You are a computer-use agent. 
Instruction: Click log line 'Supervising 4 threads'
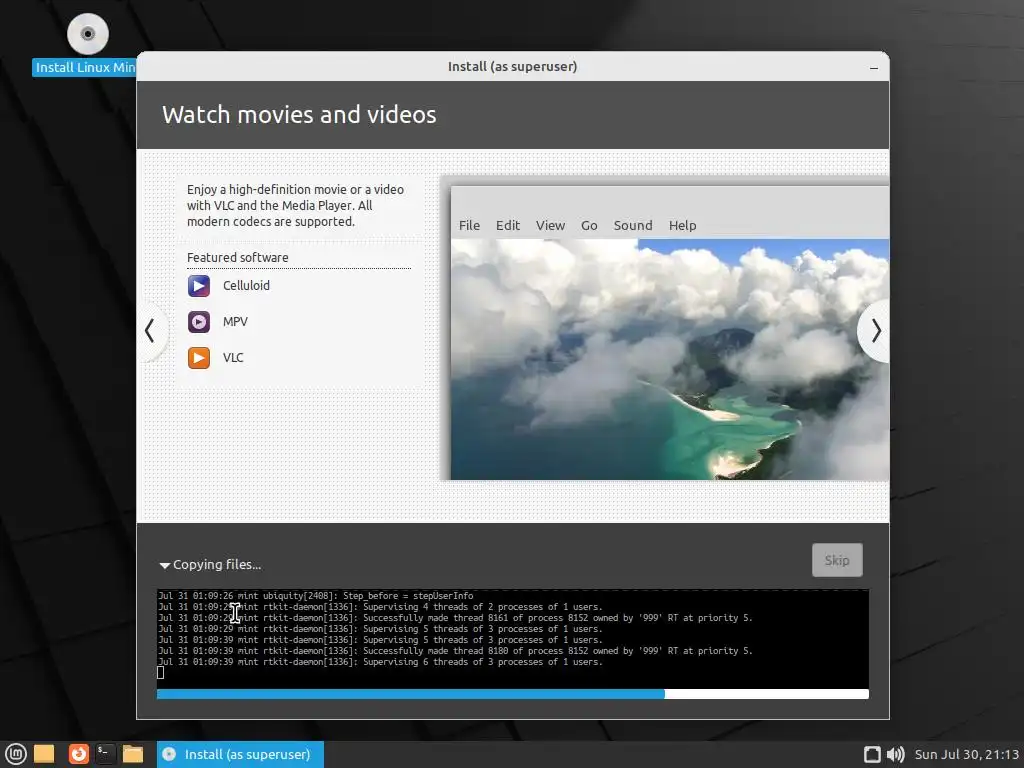380,607
